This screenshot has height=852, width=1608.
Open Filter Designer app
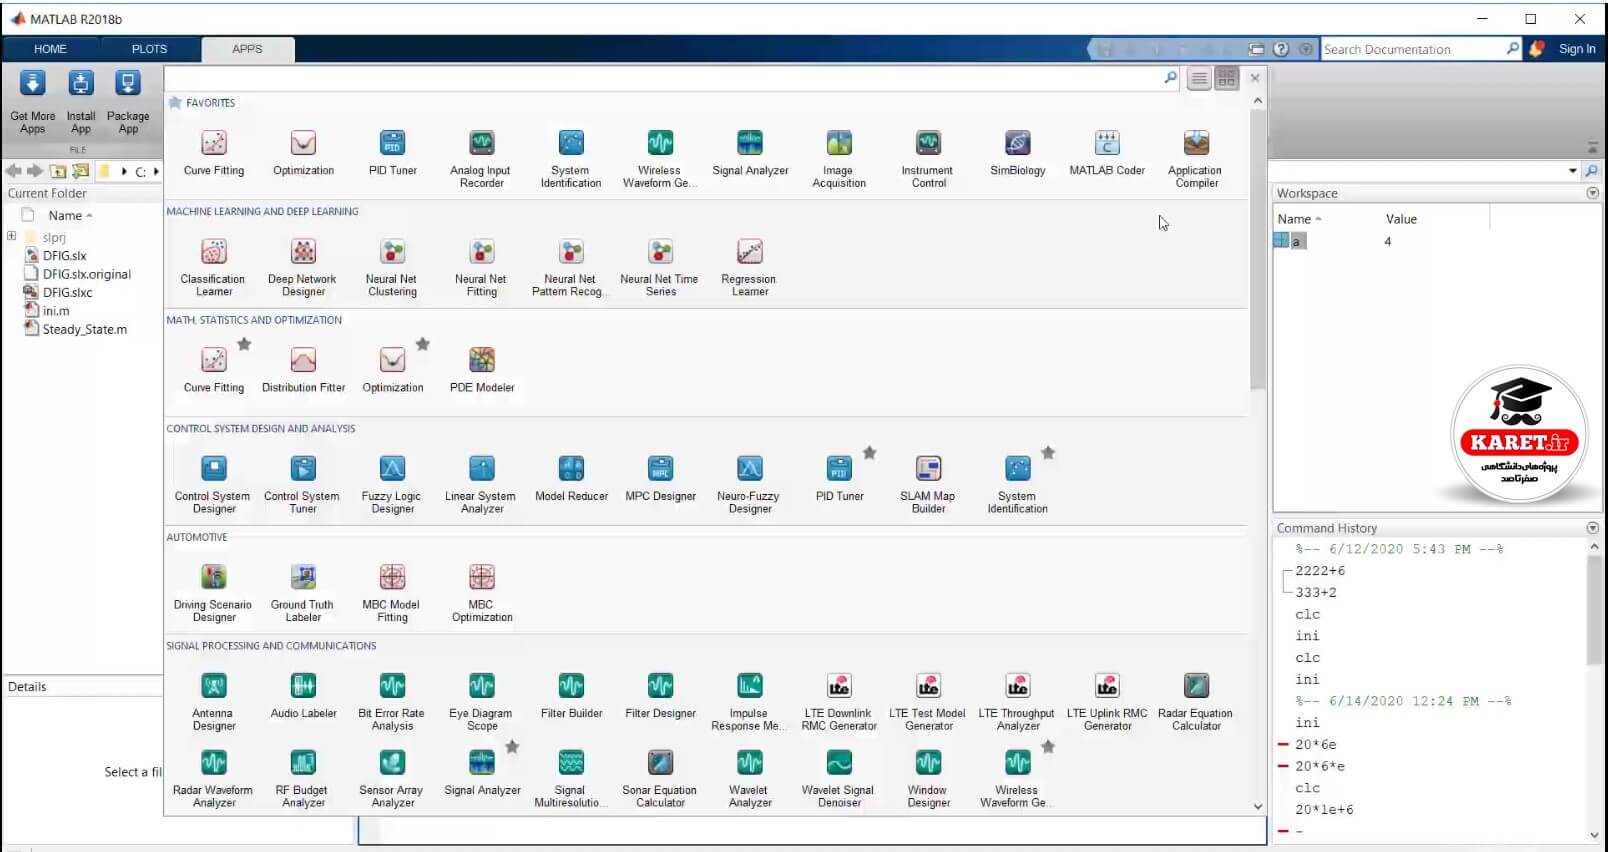tap(660, 695)
